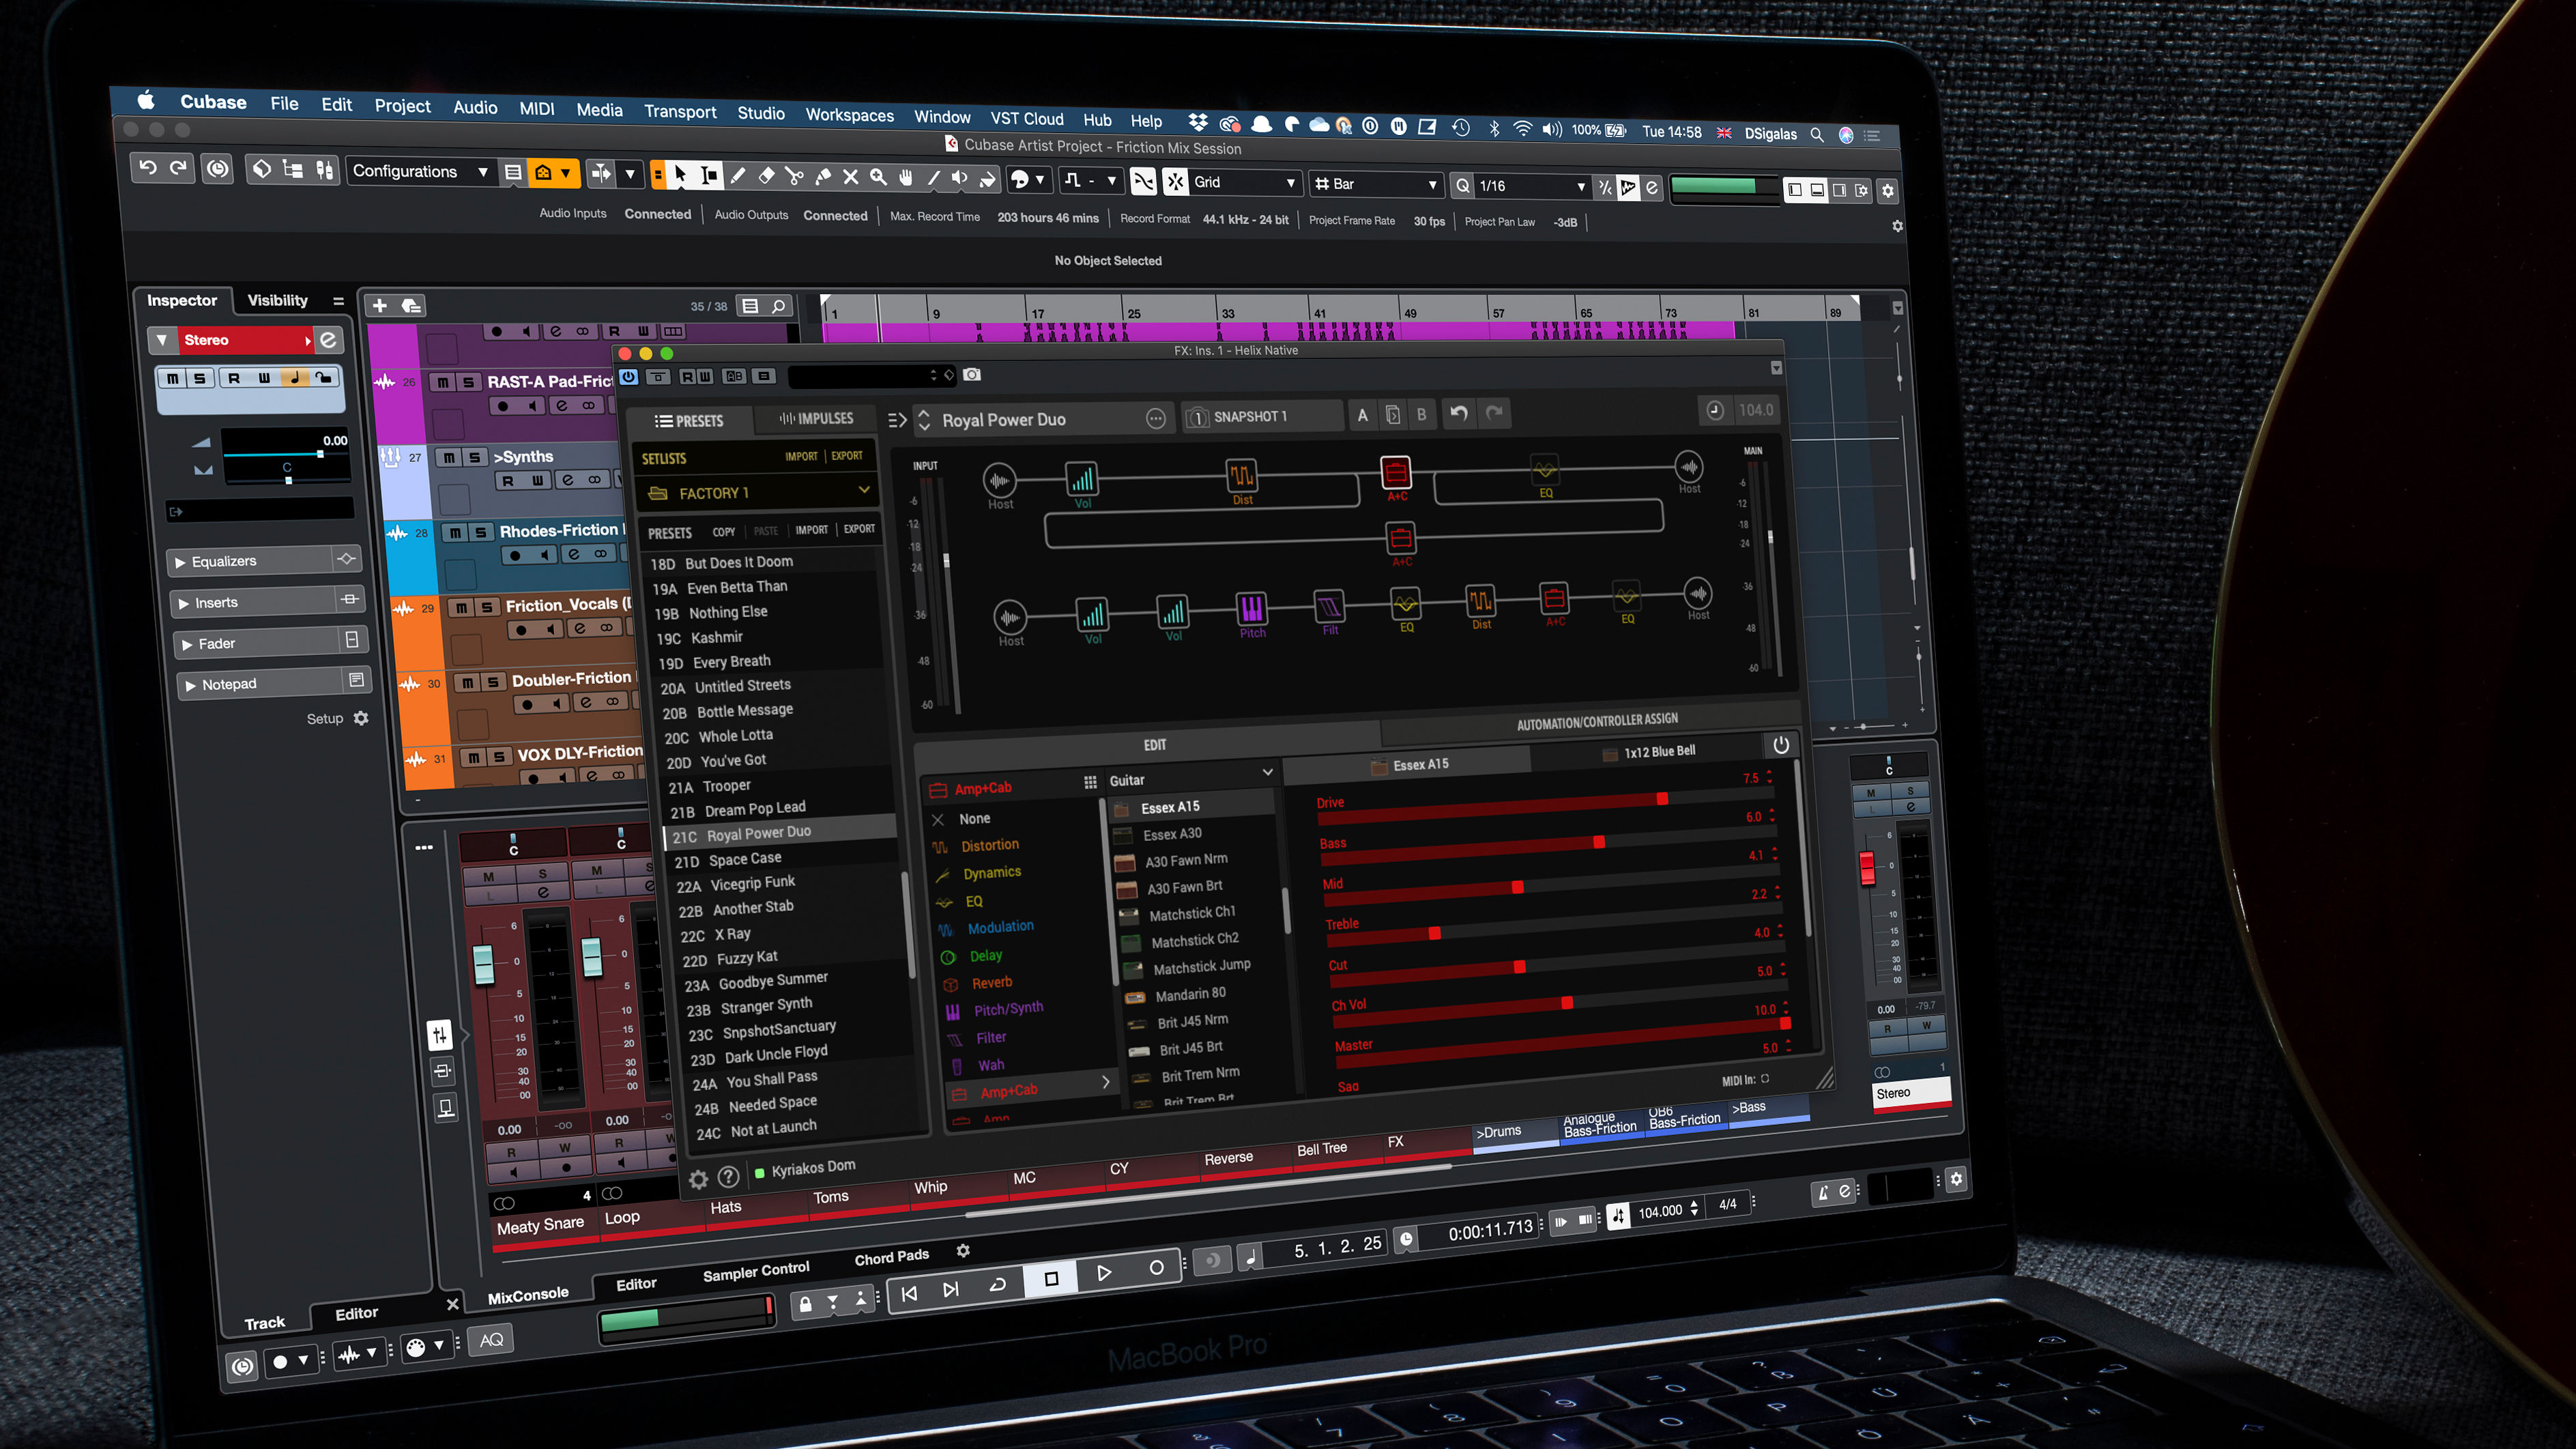The width and height of the screenshot is (2576, 1449).
Task: Click the Record transport button
Action: click(1156, 1268)
